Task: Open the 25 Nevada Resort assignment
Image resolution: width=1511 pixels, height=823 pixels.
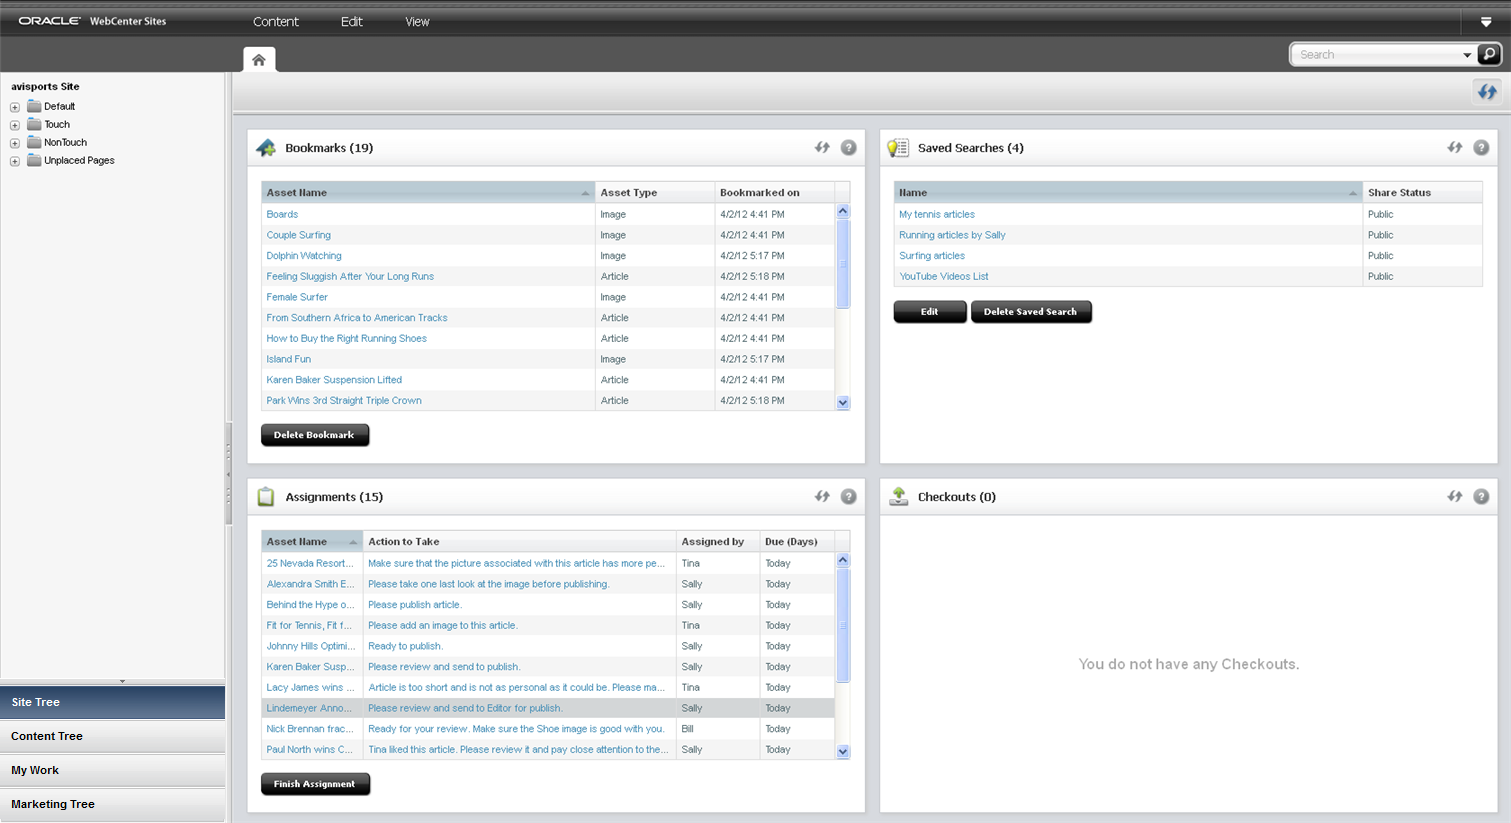Action: click(310, 563)
